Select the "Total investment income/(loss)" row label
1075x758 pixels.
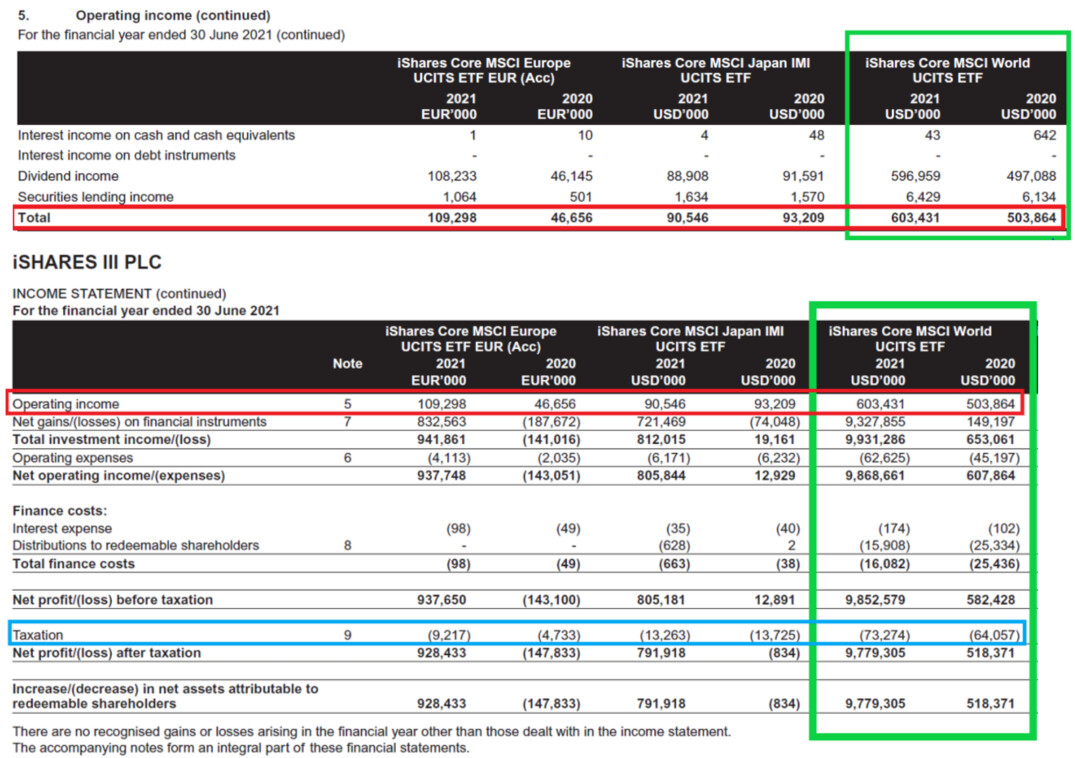(112, 439)
